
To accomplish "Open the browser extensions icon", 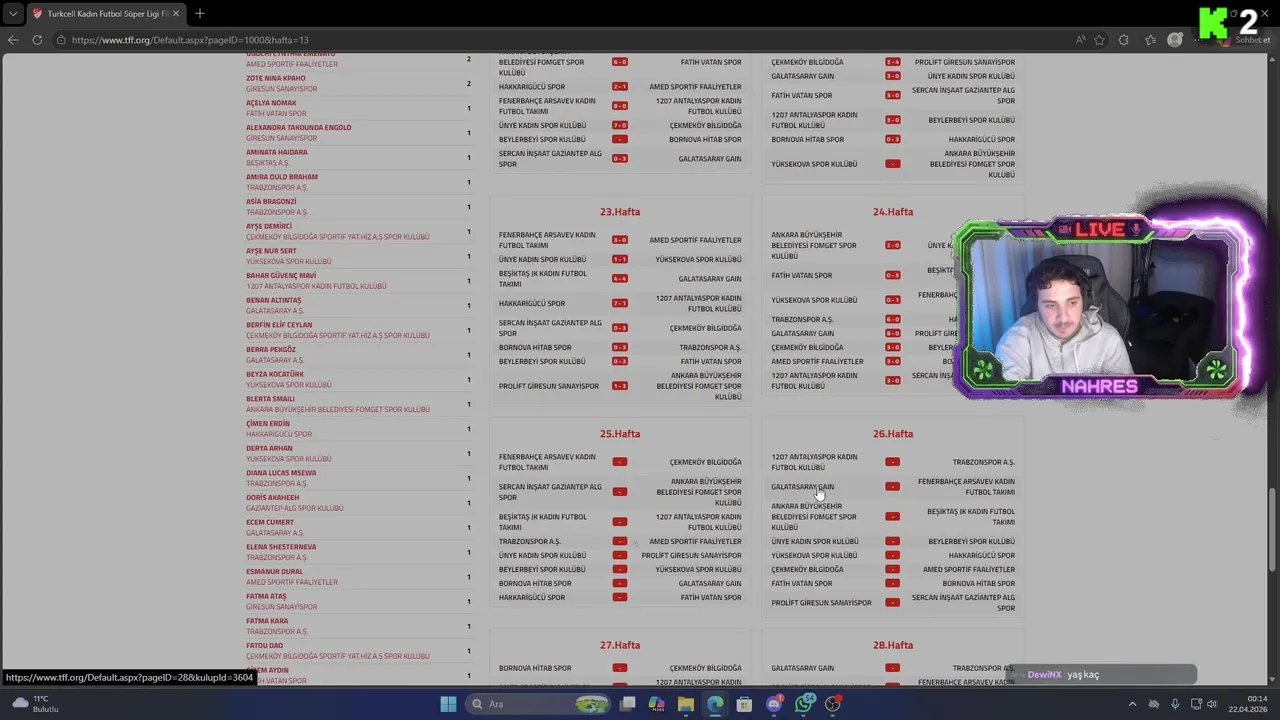I will click(1124, 40).
